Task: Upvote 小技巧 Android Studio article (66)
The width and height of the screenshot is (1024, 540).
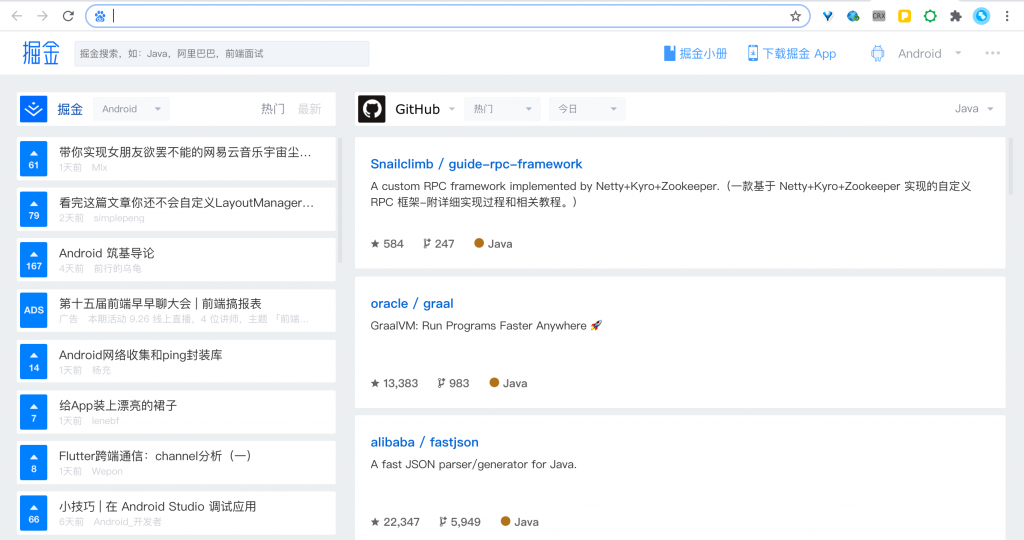Action: tap(33, 513)
